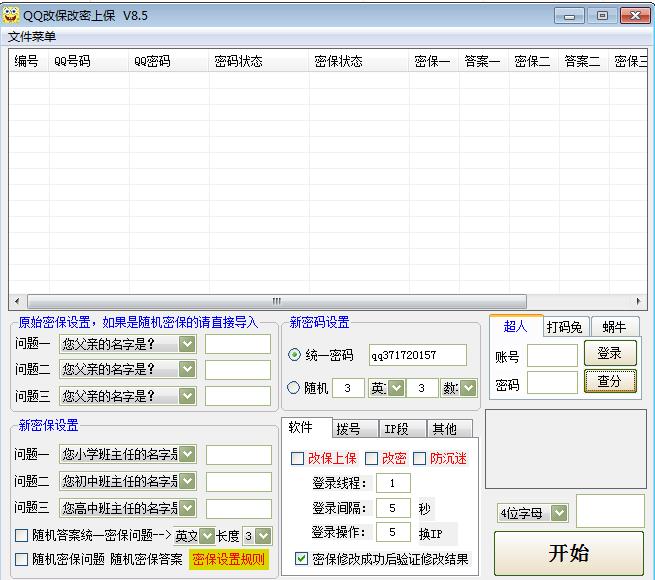Focus new 问题一 answer field

[239, 455]
